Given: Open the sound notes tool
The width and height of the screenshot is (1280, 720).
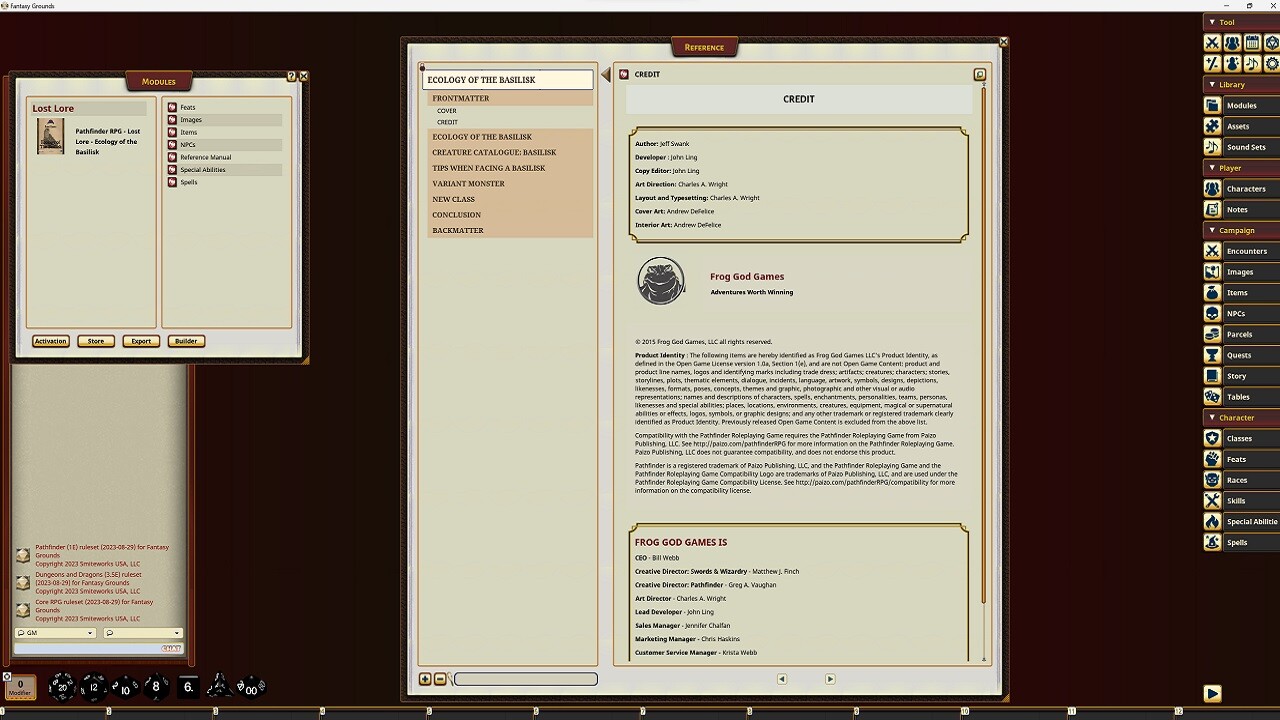Looking at the screenshot, I should point(1250,63).
